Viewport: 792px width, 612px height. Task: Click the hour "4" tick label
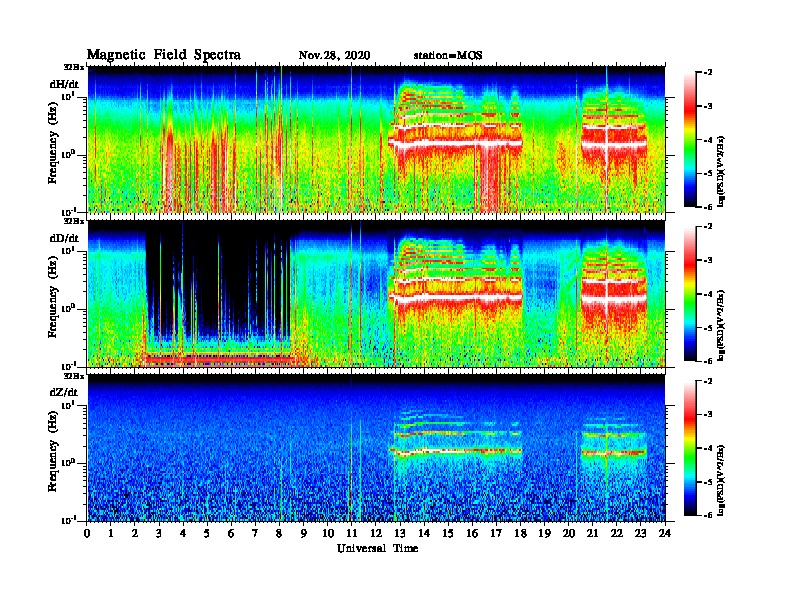click(x=183, y=533)
